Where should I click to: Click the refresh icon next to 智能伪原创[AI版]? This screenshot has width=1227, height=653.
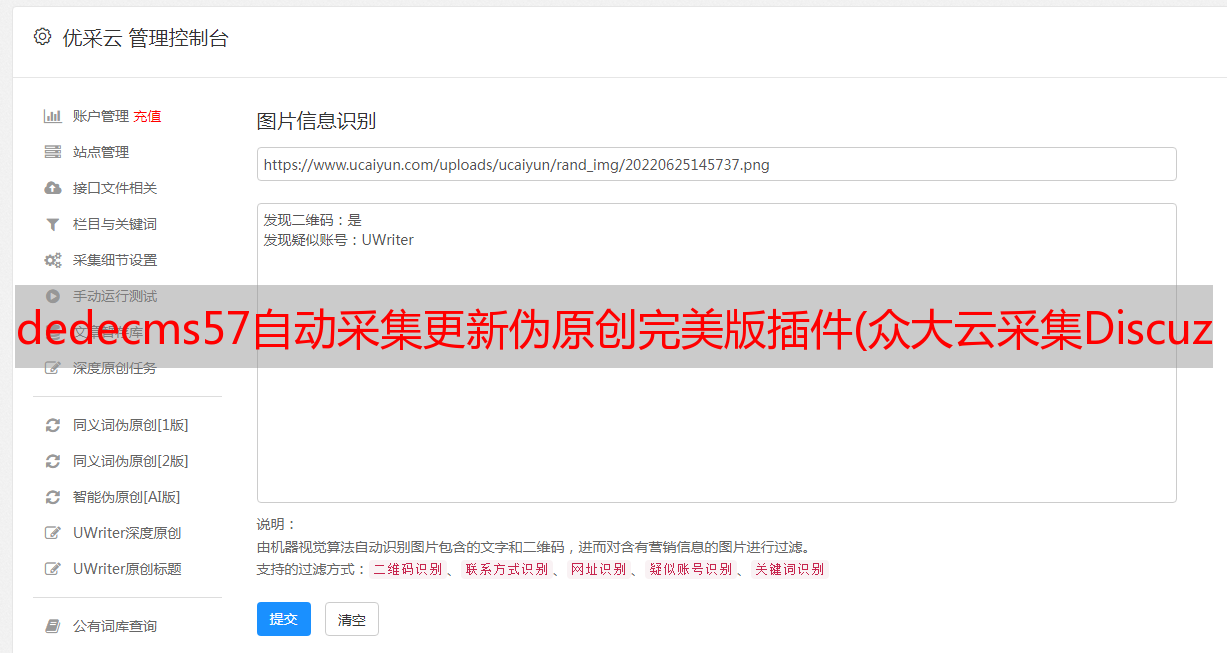pos(53,497)
